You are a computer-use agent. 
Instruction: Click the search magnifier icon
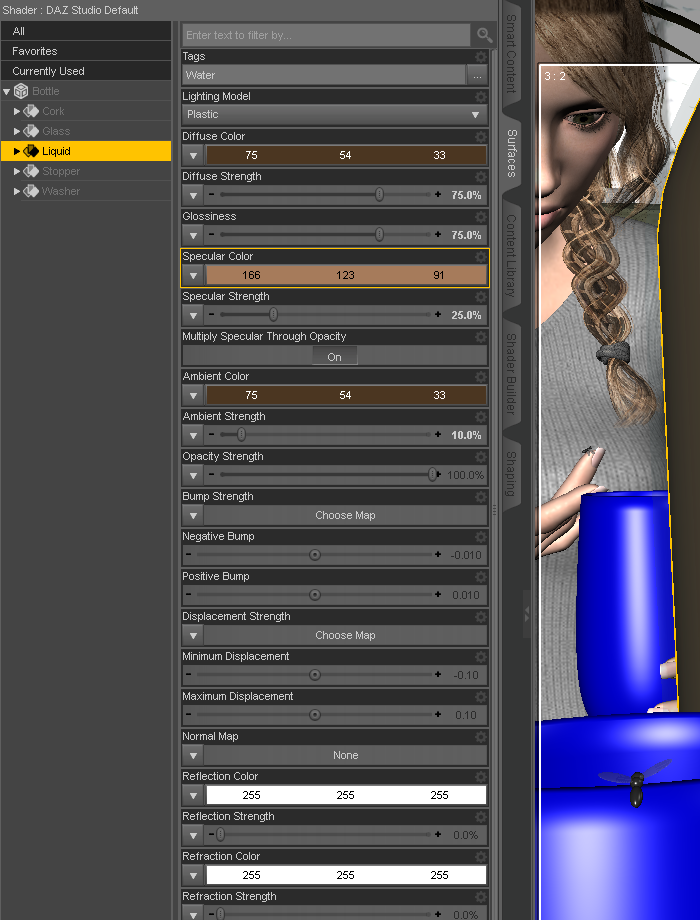(484, 35)
